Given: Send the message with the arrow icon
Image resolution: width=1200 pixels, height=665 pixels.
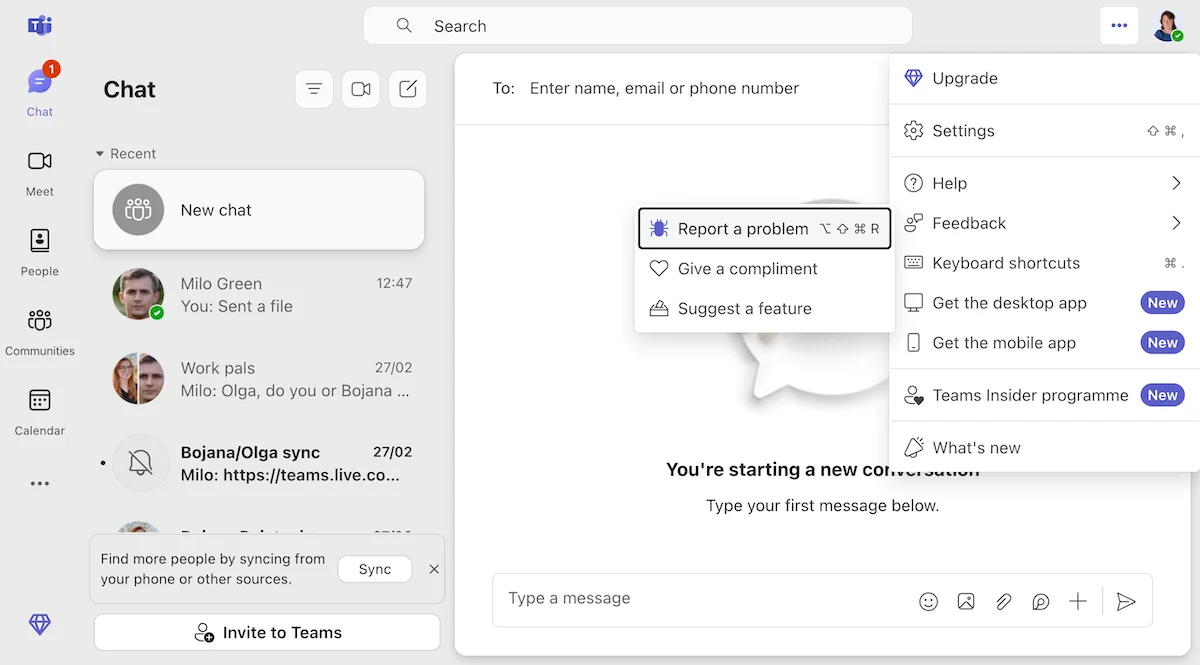Looking at the screenshot, I should coord(1126,601).
